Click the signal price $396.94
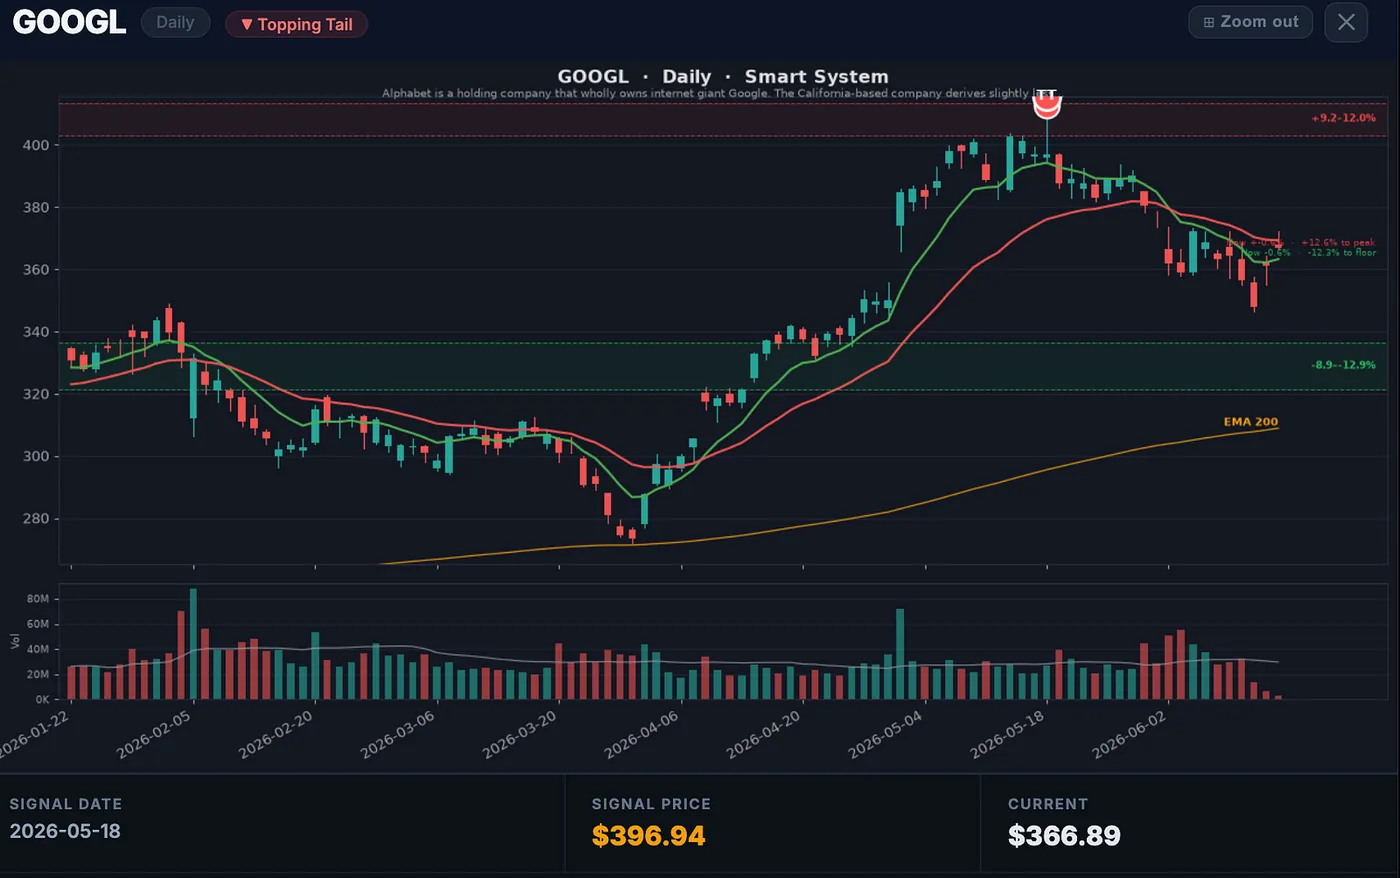The image size is (1400, 878). click(649, 836)
